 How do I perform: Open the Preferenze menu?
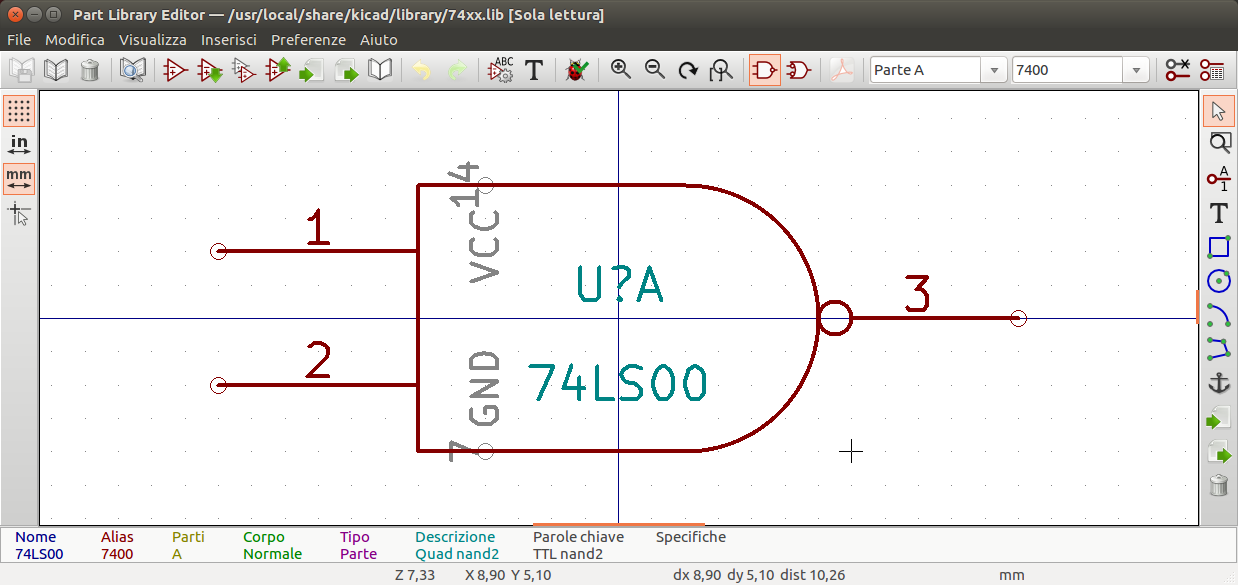[x=308, y=40]
